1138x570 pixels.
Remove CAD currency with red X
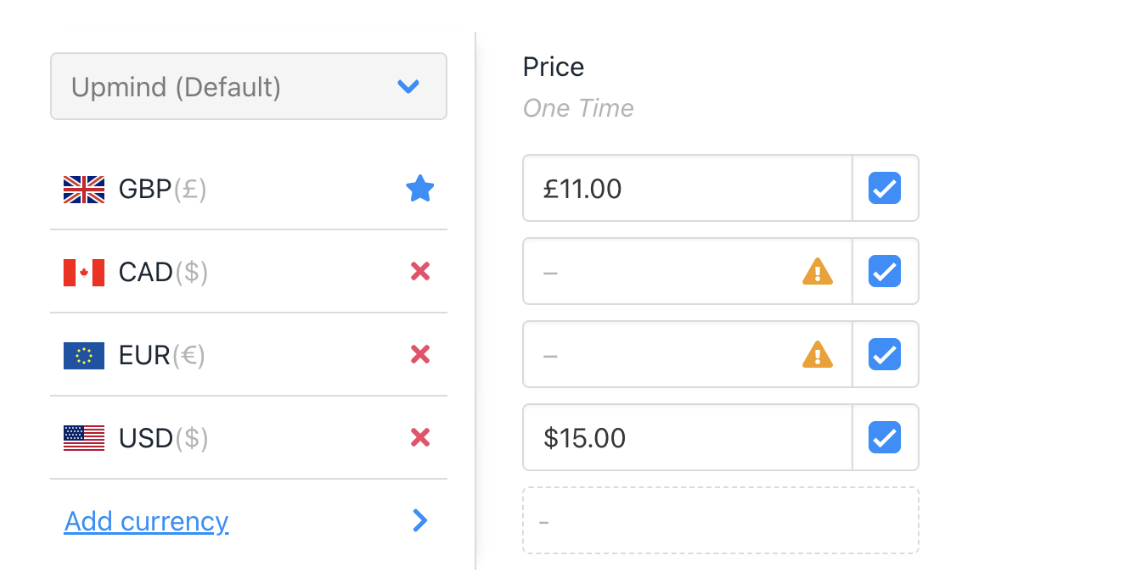pyautogui.click(x=420, y=271)
